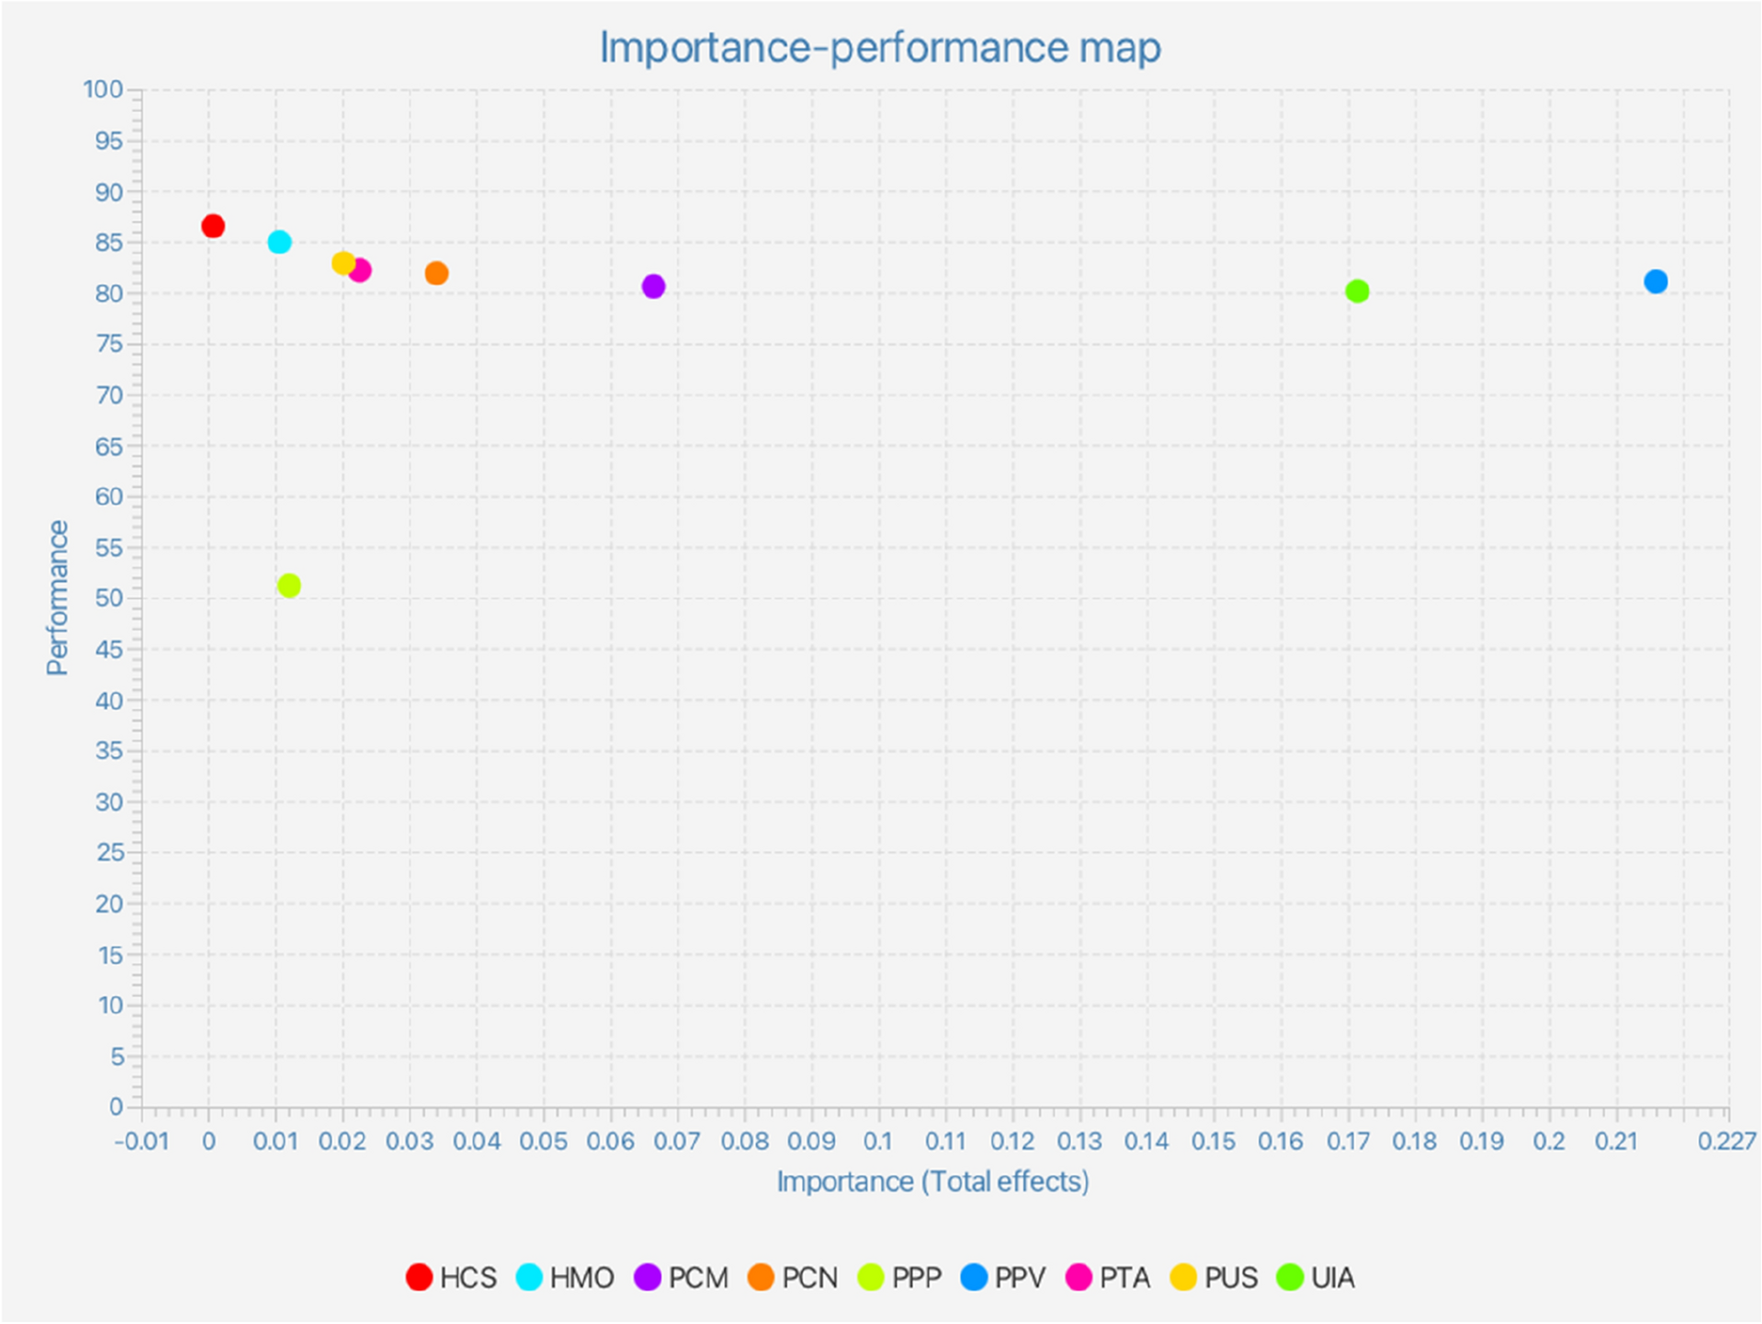
Task: Select the green UIA legend marker
Action: (x=1291, y=1277)
